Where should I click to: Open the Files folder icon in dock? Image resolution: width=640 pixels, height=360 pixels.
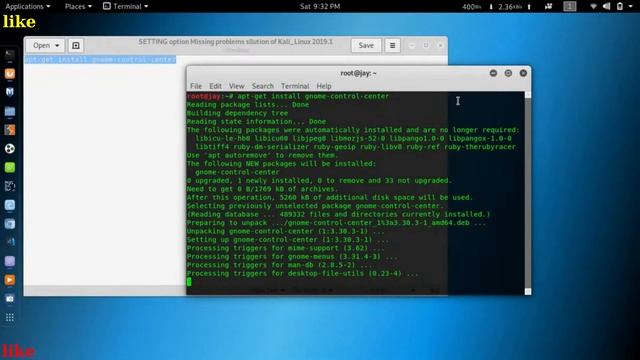click(10, 111)
